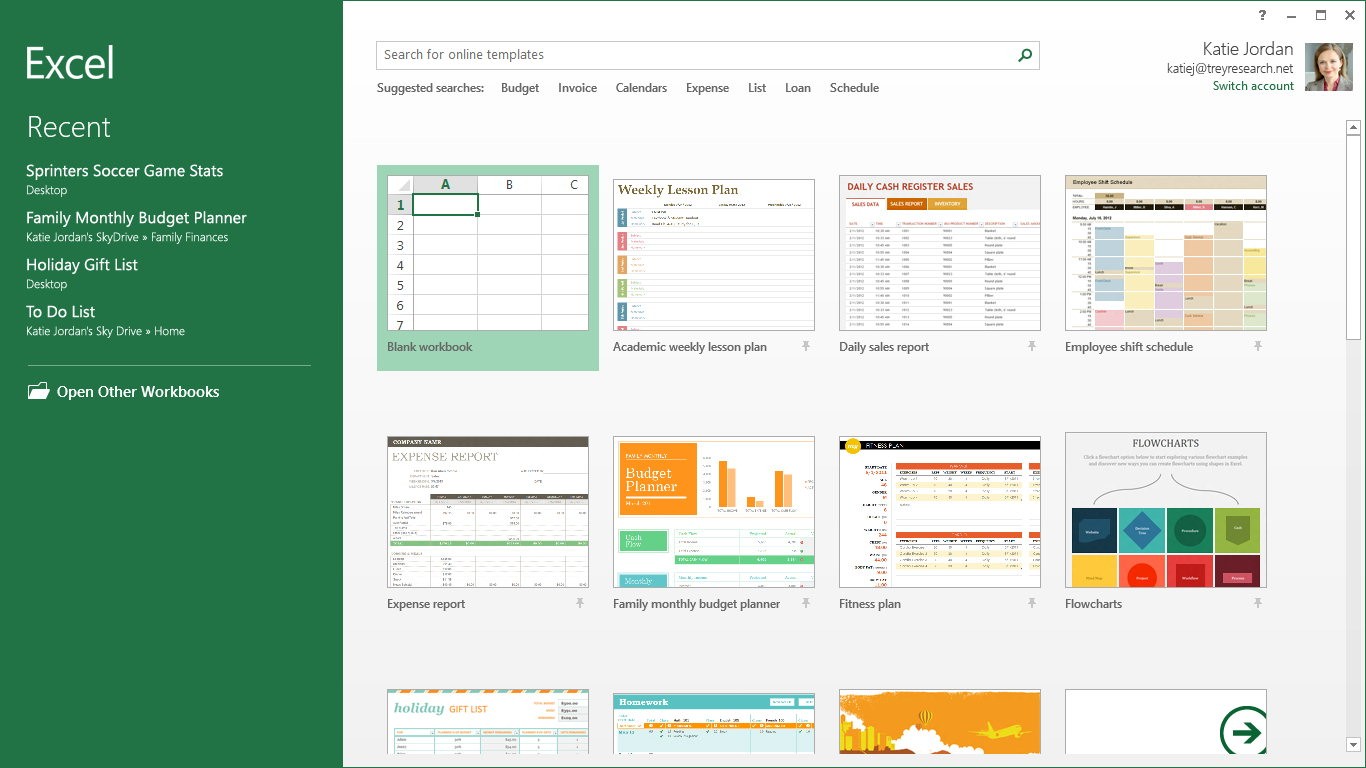Click the Blank workbook label

[x=430, y=347]
